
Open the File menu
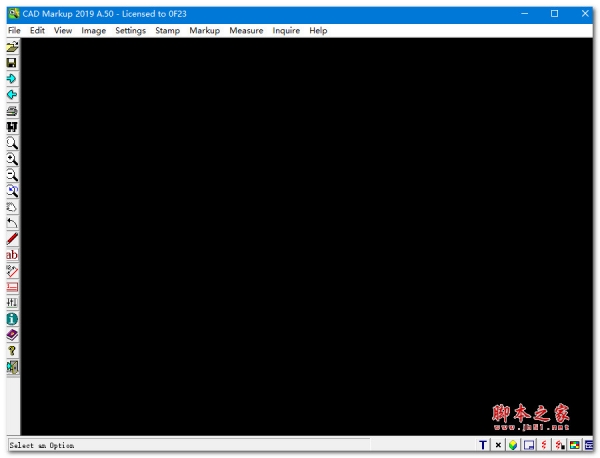point(14,31)
